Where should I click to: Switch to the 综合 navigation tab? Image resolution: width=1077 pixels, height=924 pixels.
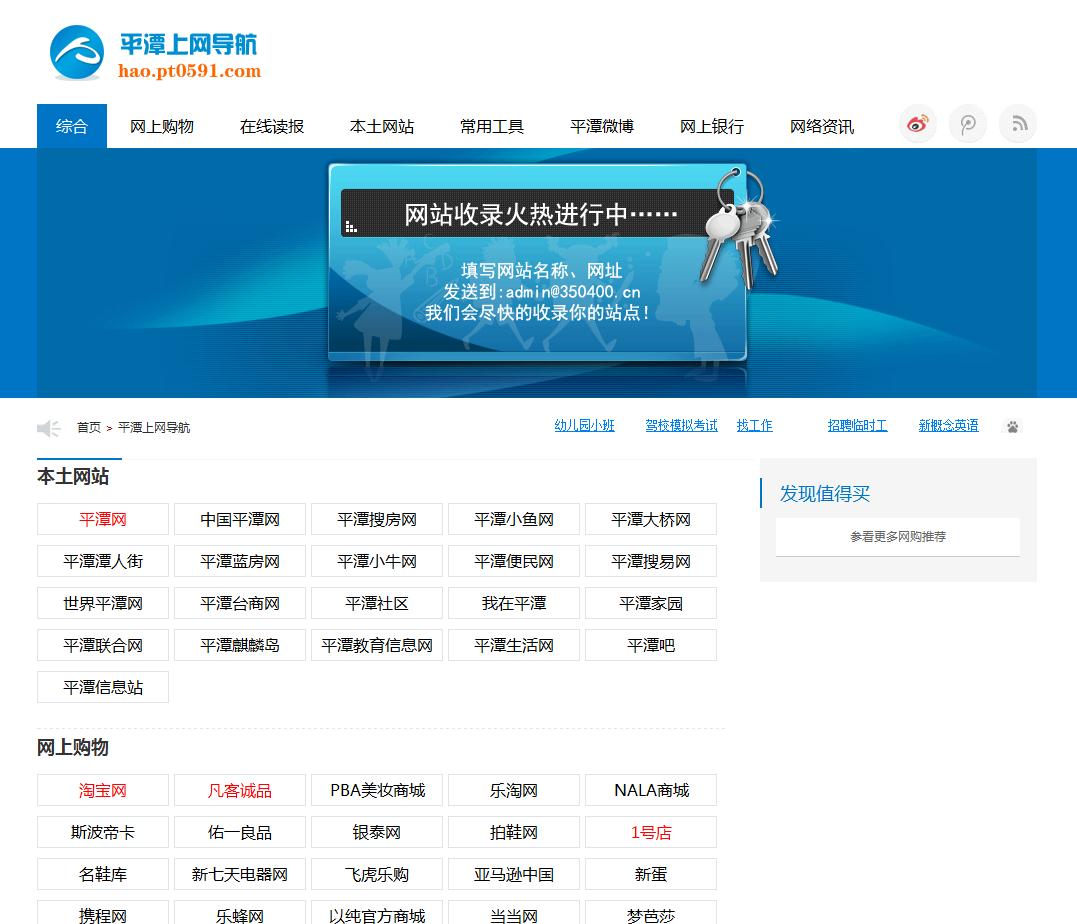pos(71,125)
